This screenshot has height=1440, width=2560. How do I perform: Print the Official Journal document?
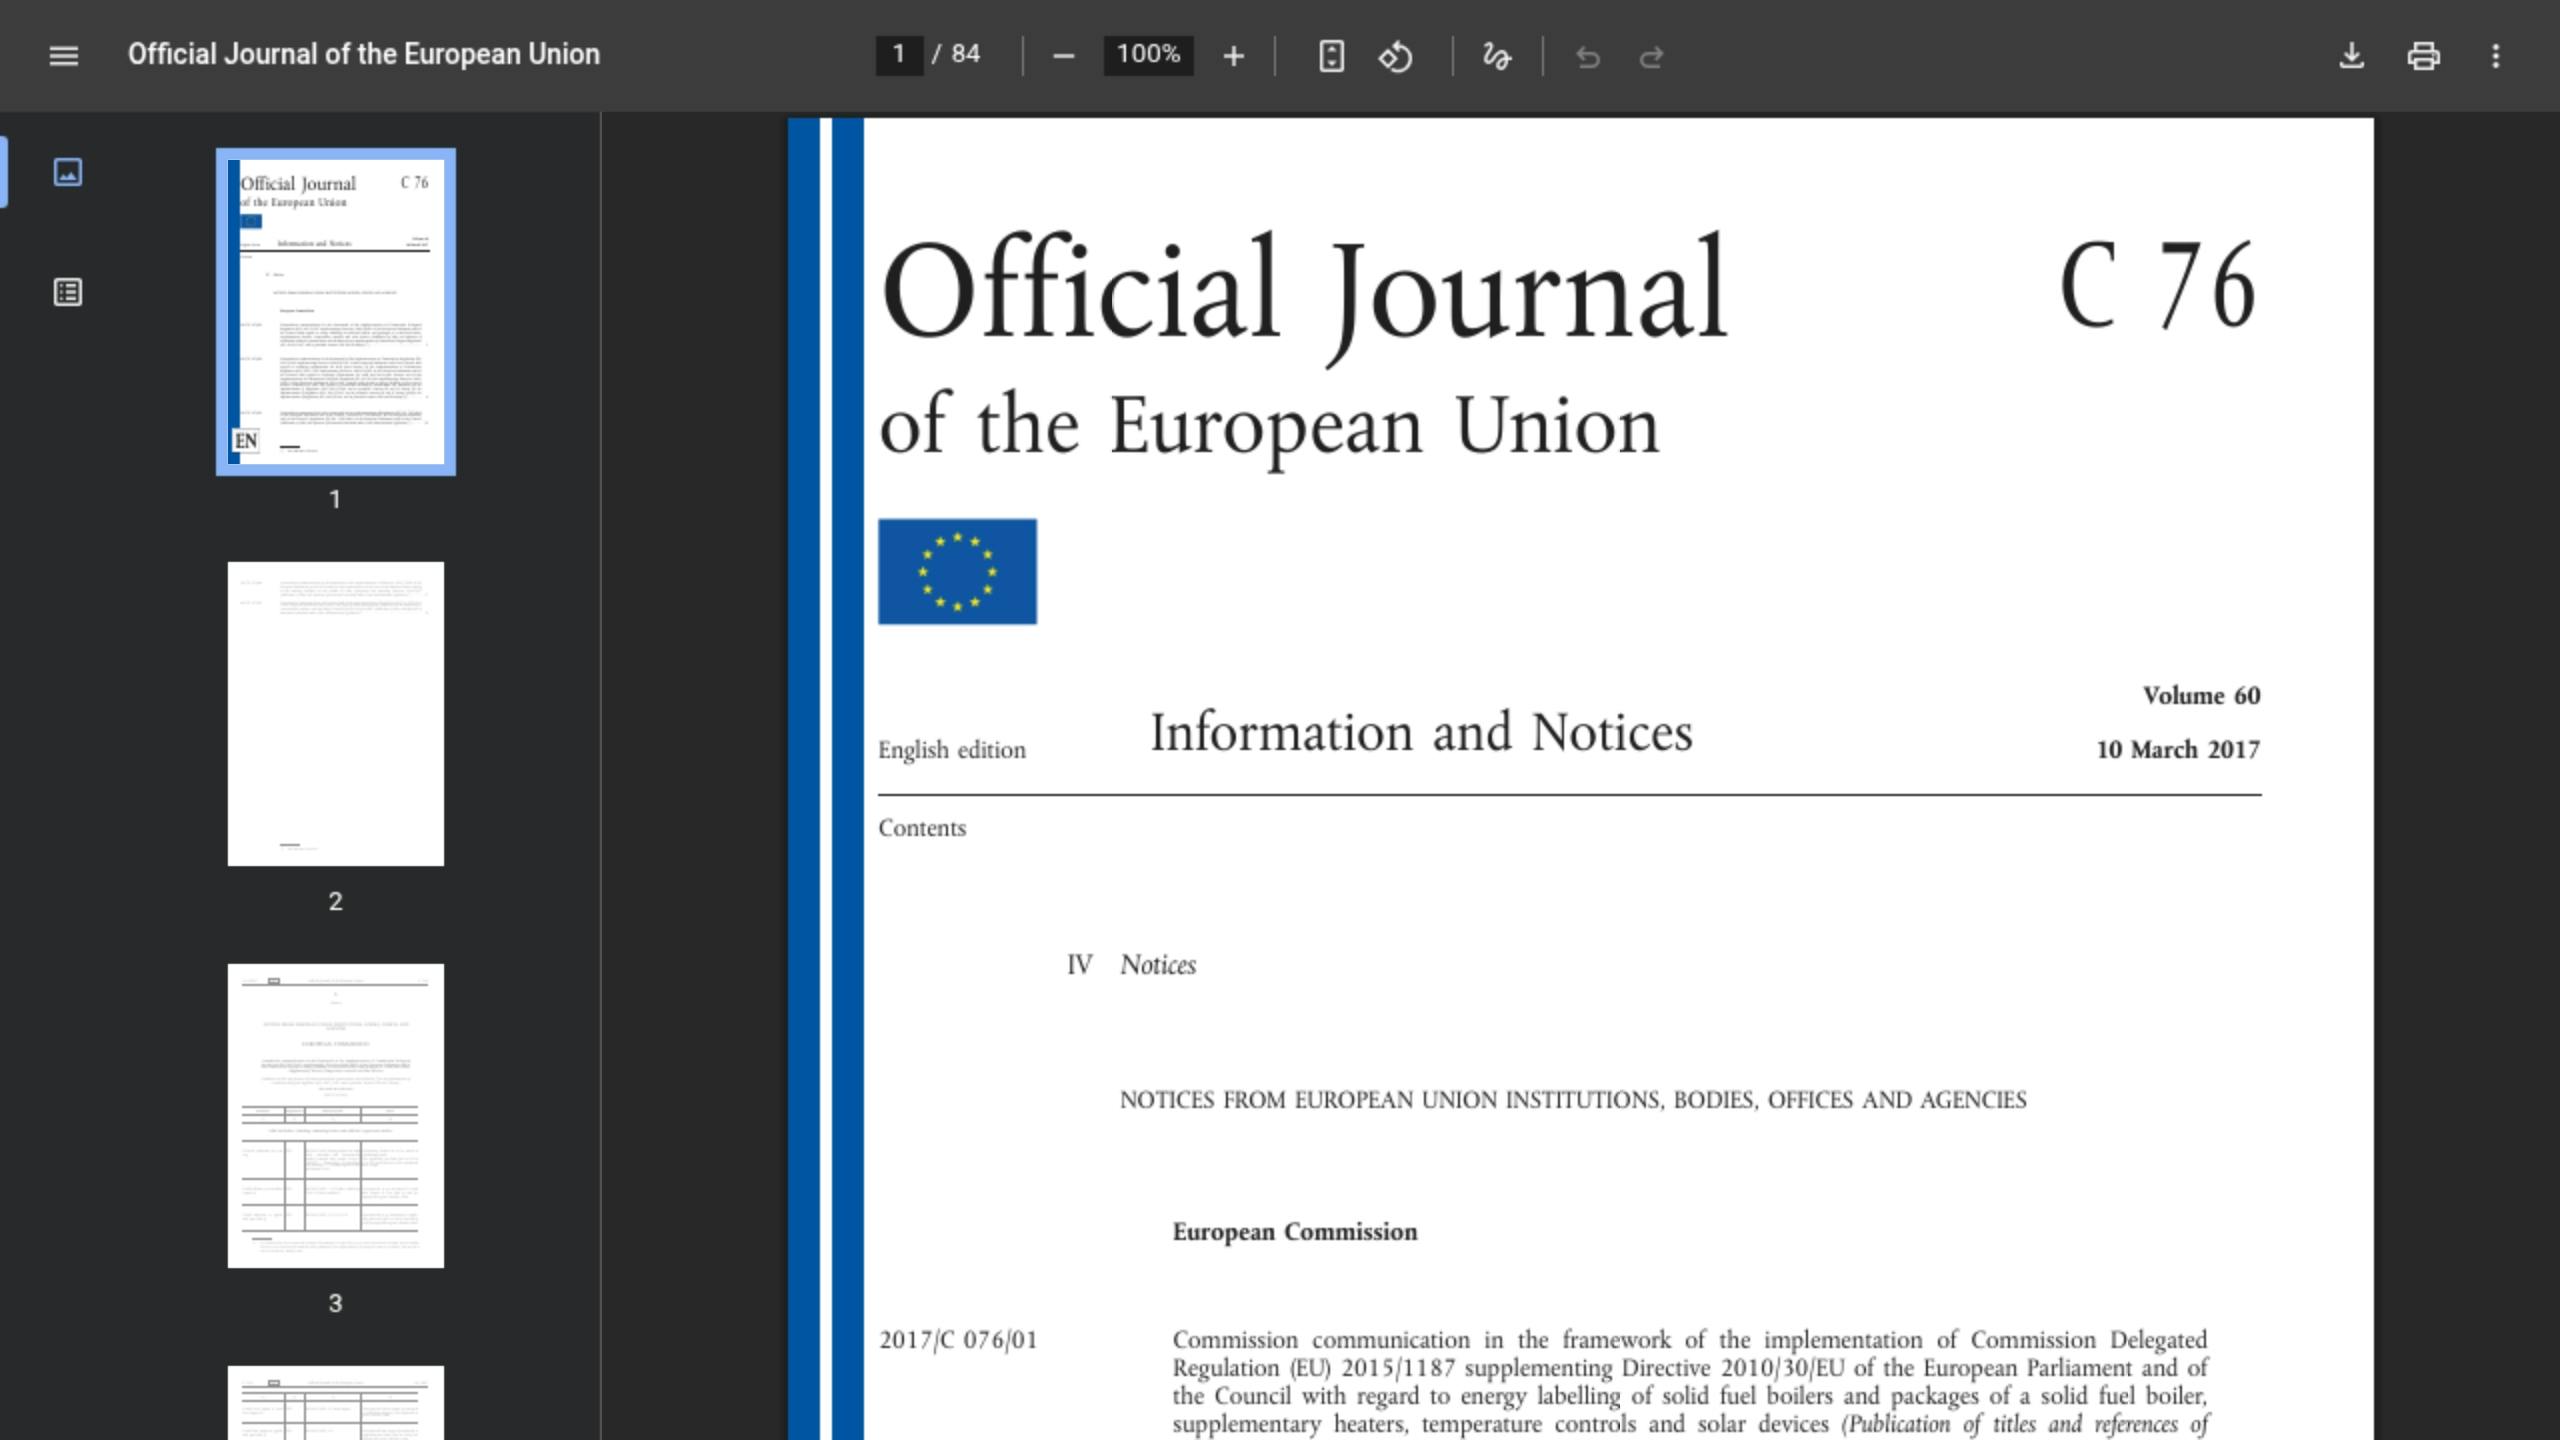click(x=2424, y=56)
